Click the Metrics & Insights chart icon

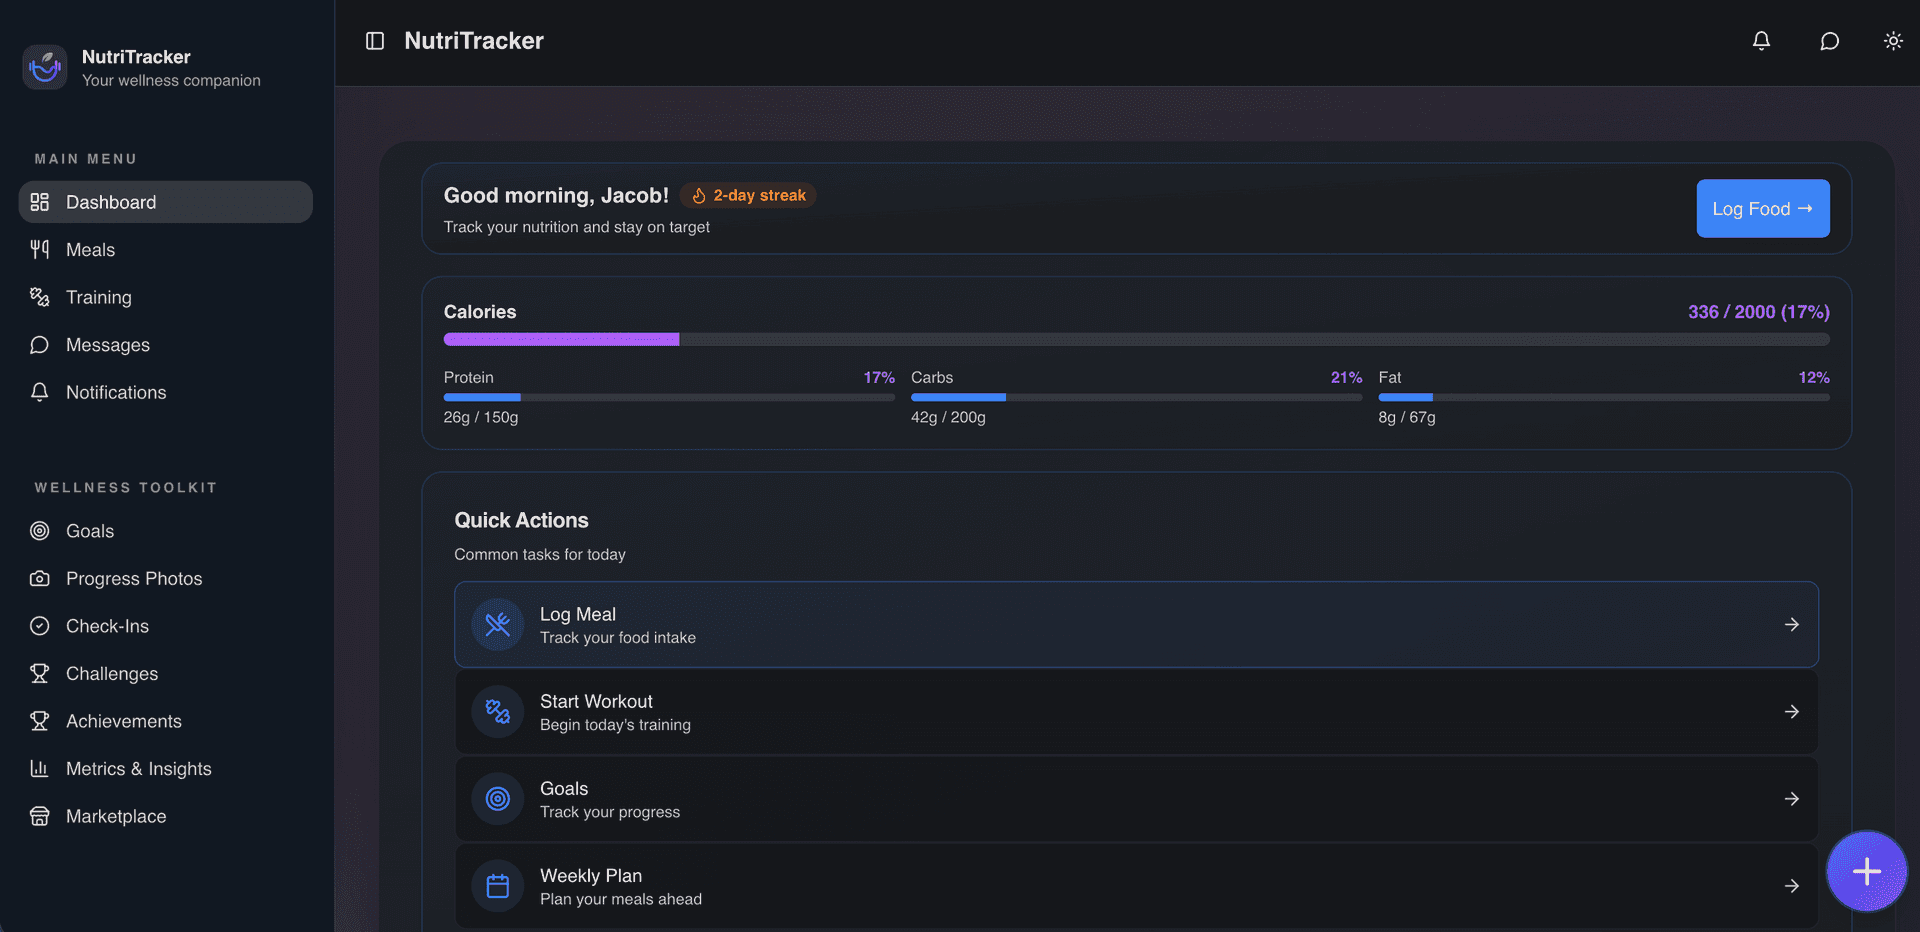[40, 768]
